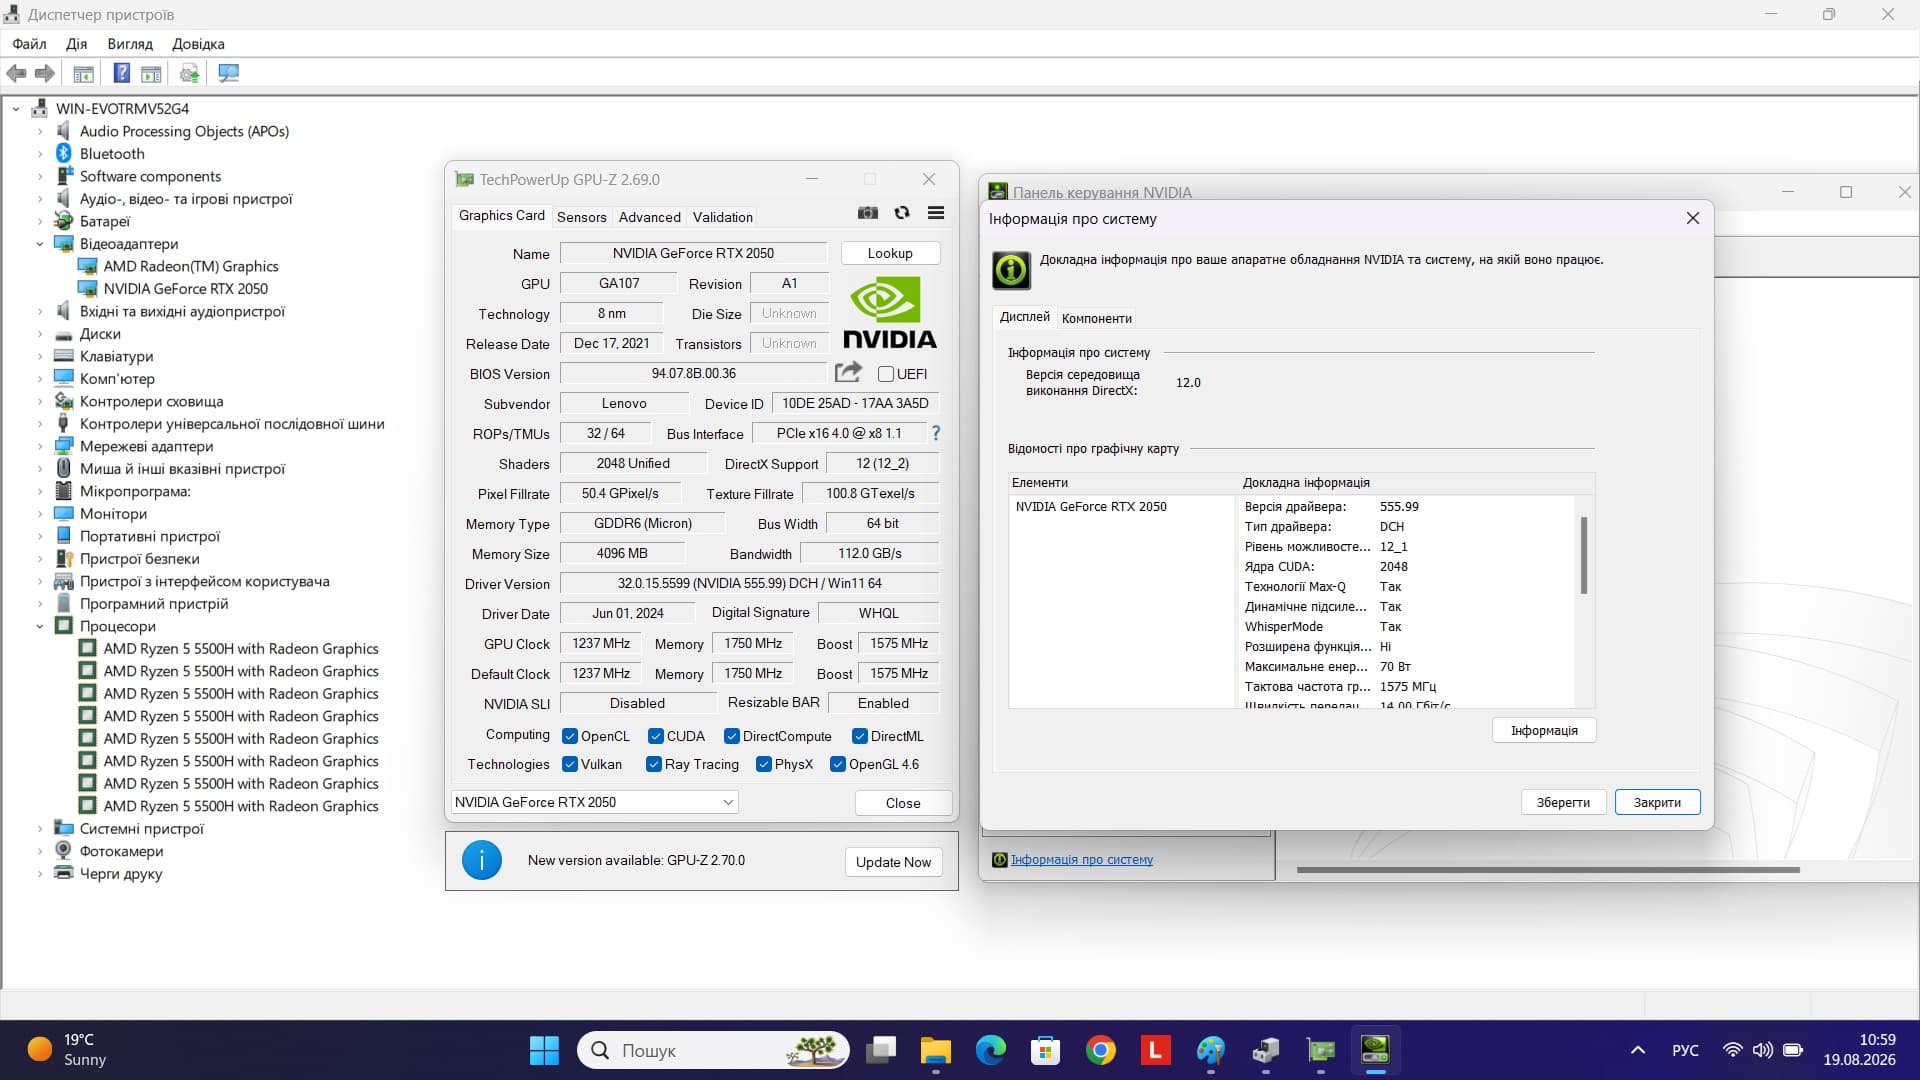Screen dimensions: 1920x1080
Task: Click the back arrow in Device Manager toolbar
Action: (x=16, y=73)
